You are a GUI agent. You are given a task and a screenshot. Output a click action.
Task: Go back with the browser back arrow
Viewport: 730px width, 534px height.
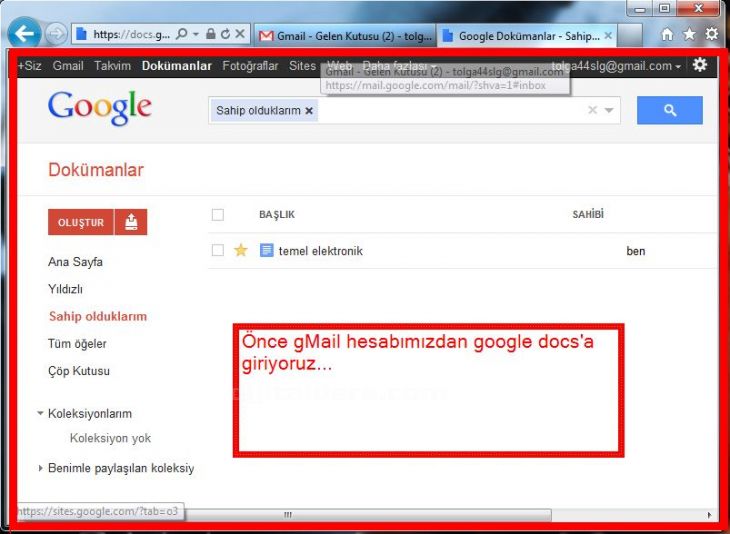(24, 33)
